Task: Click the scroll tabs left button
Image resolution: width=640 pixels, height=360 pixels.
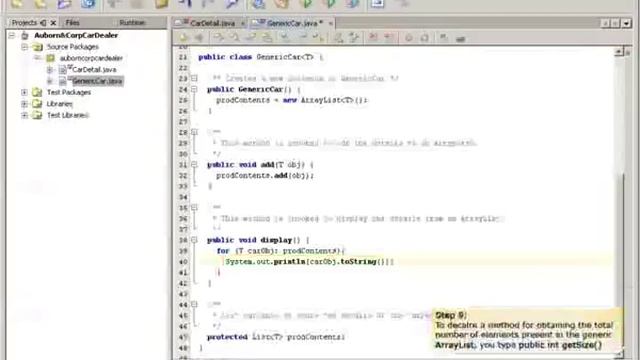Action: tap(606, 23)
